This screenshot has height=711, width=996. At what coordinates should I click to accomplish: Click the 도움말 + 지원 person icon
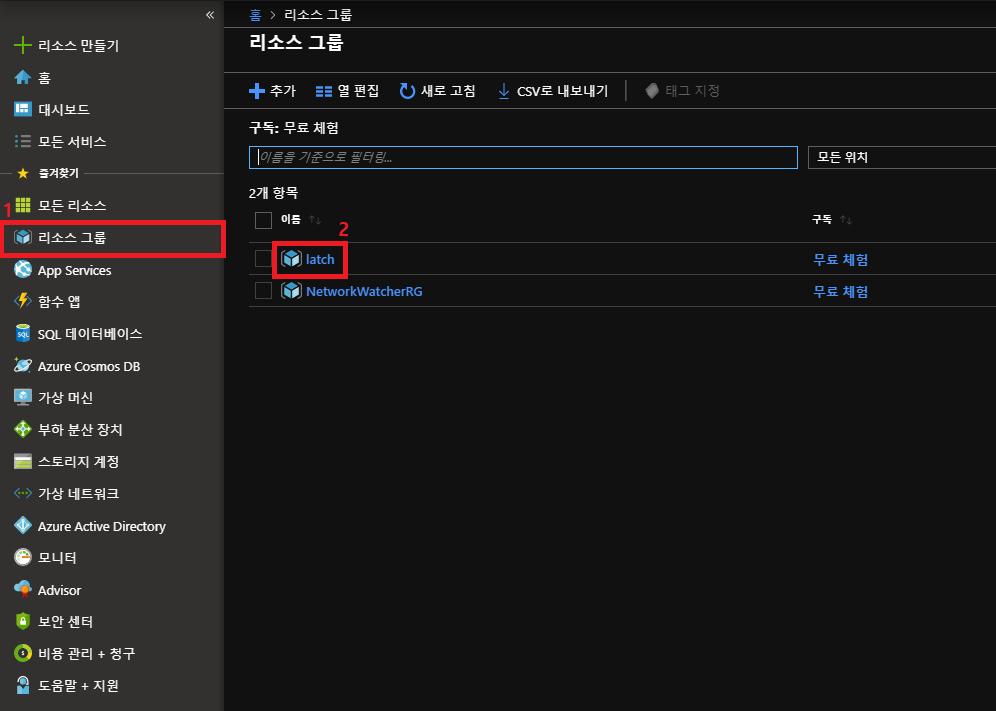tap(22, 685)
